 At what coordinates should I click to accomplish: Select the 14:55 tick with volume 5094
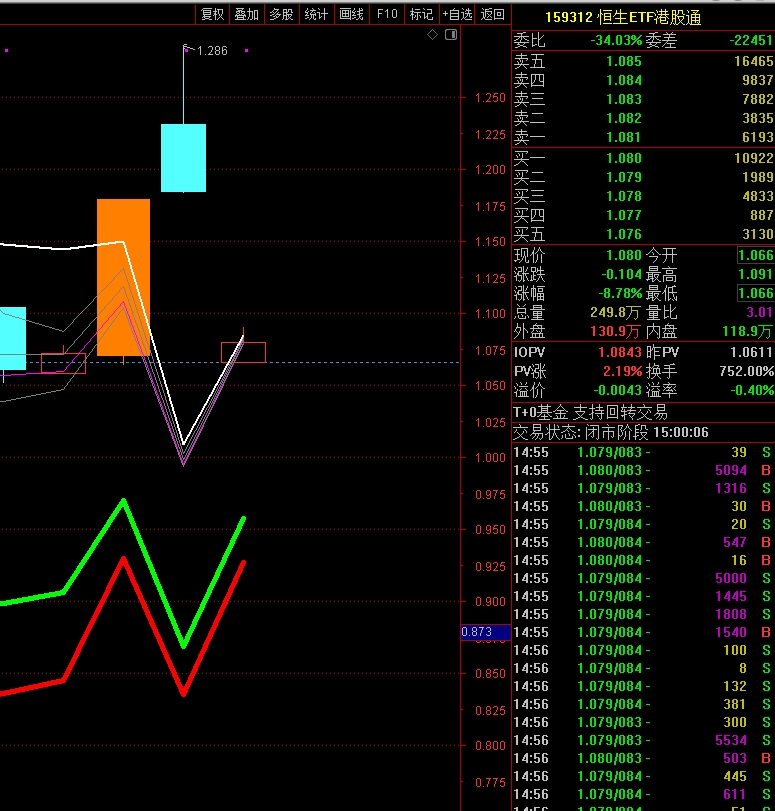643,470
